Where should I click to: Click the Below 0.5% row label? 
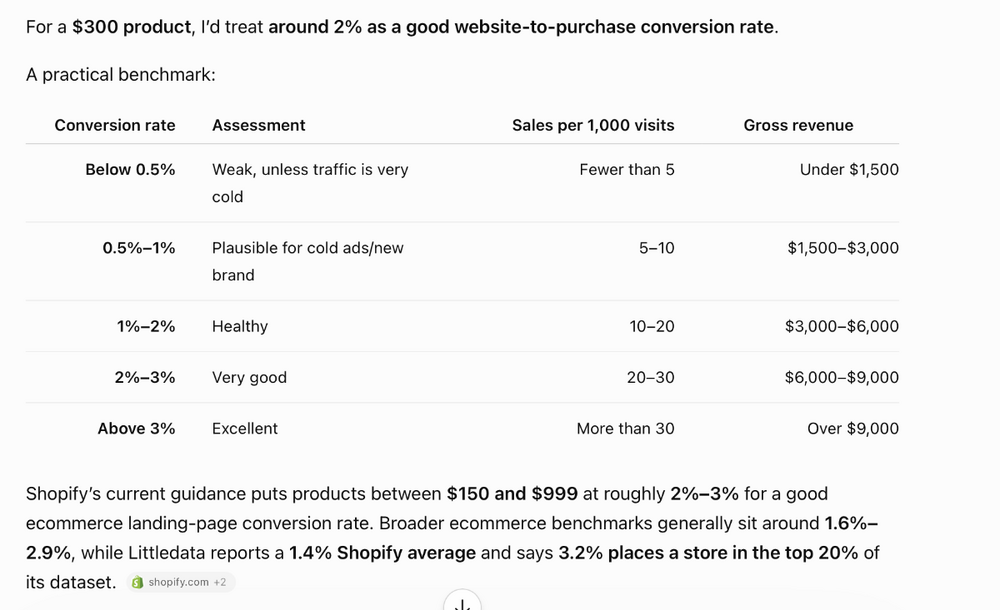click(130, 170)
